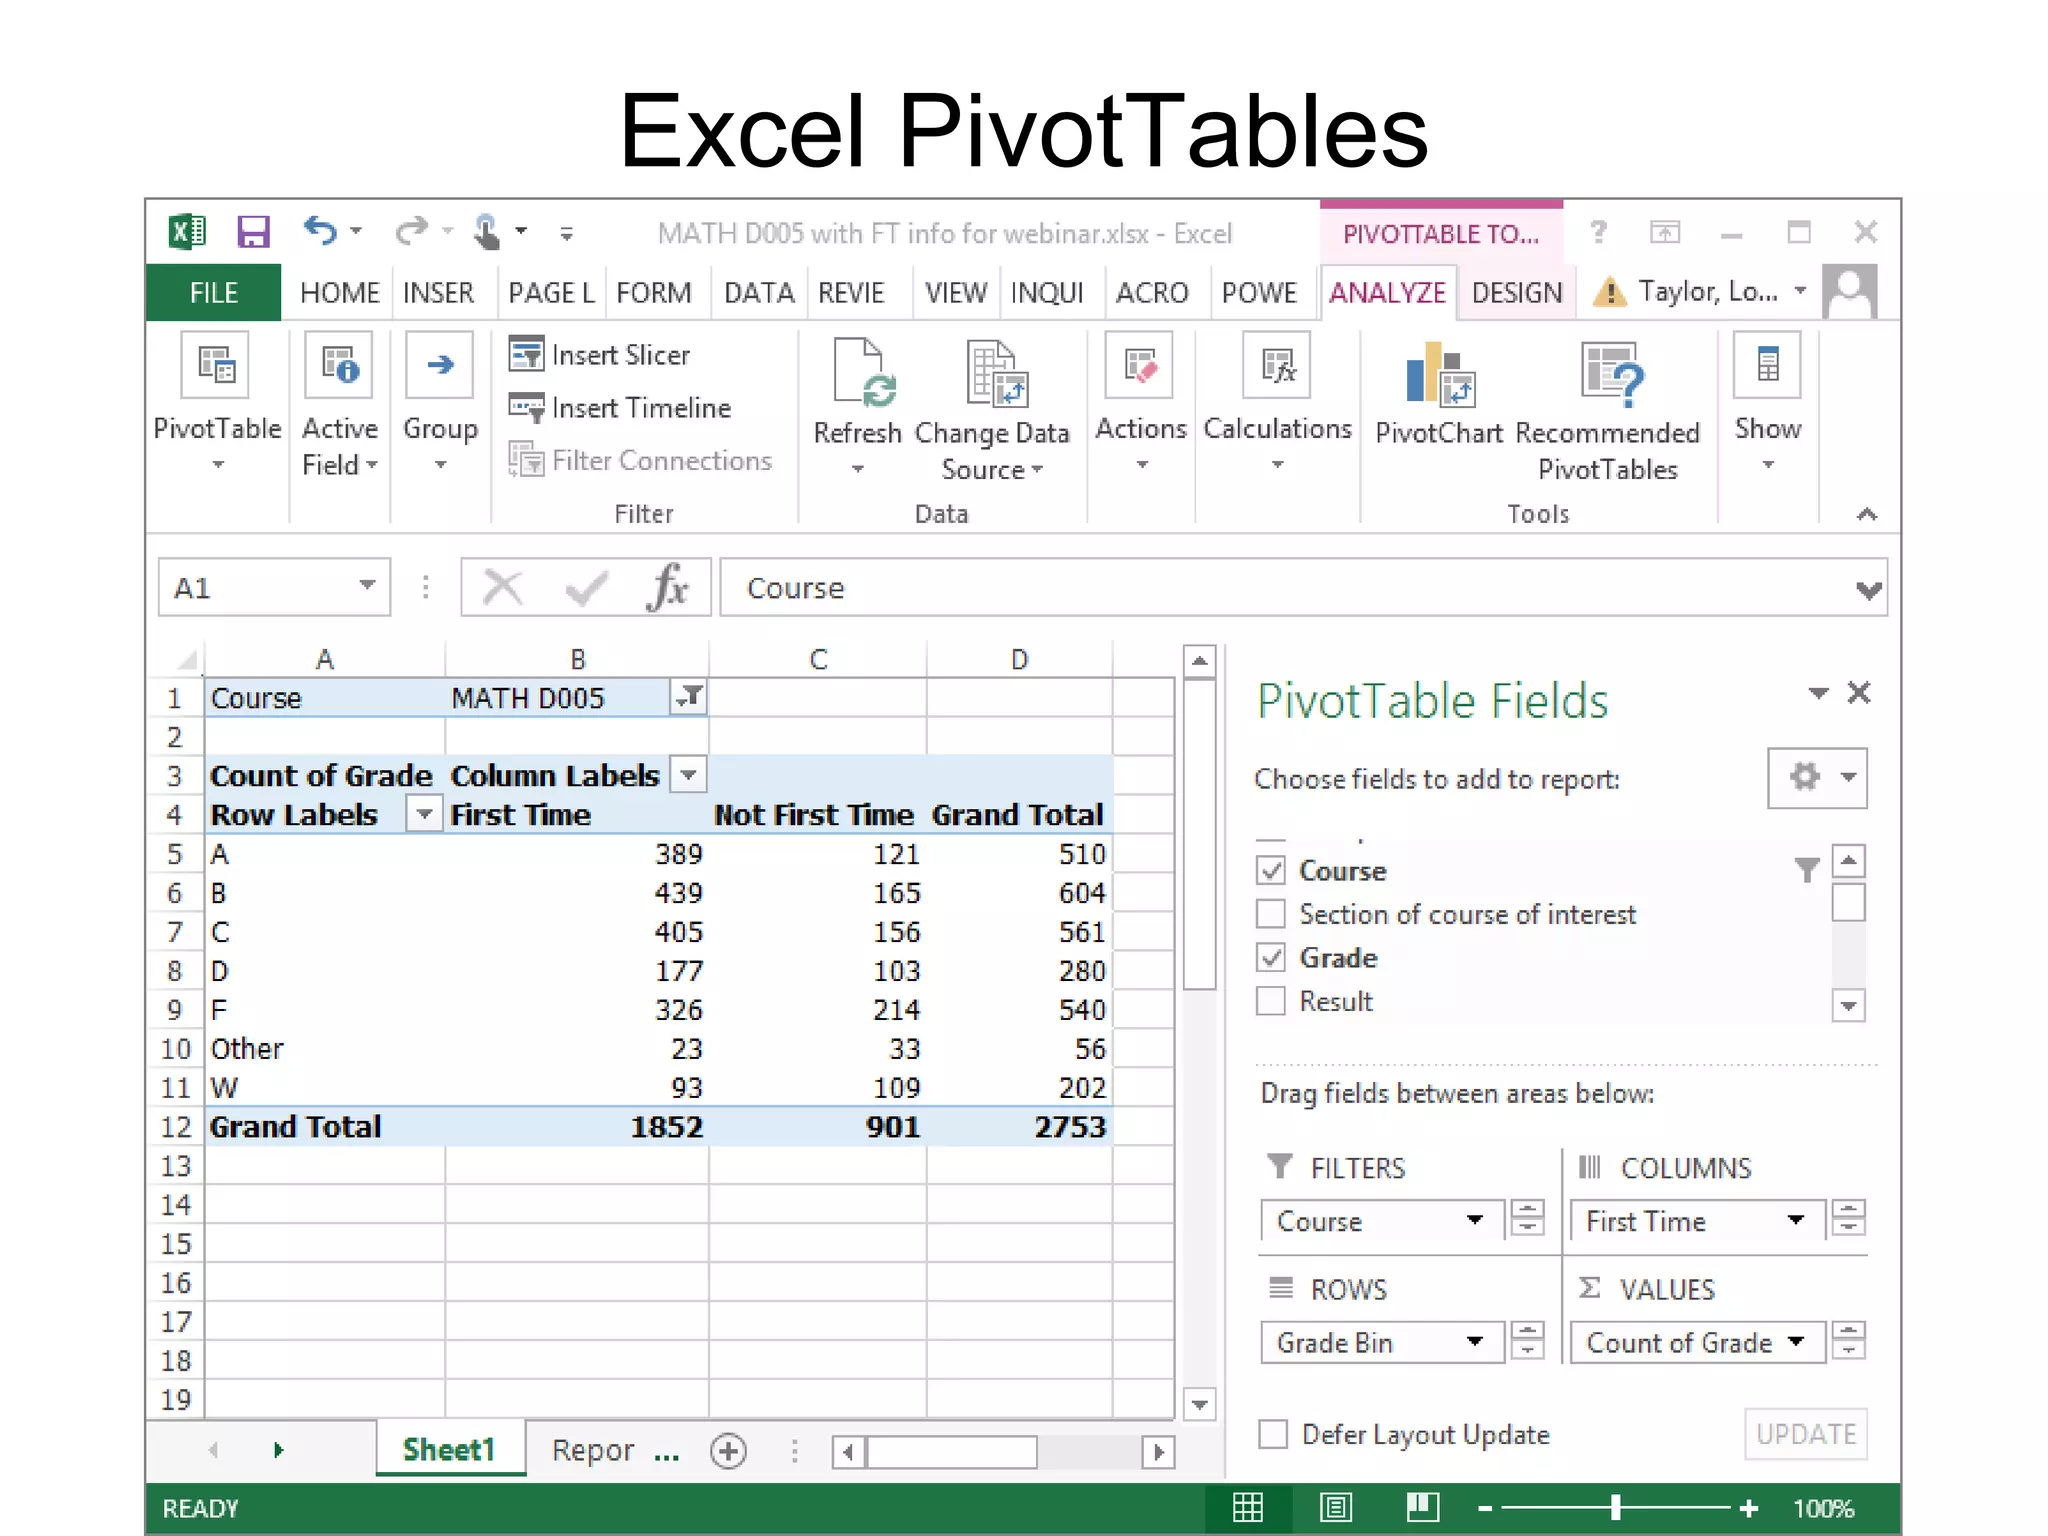Open the Show group icon
This screenshot has width=2048, height=1536.
(1768, 364)
